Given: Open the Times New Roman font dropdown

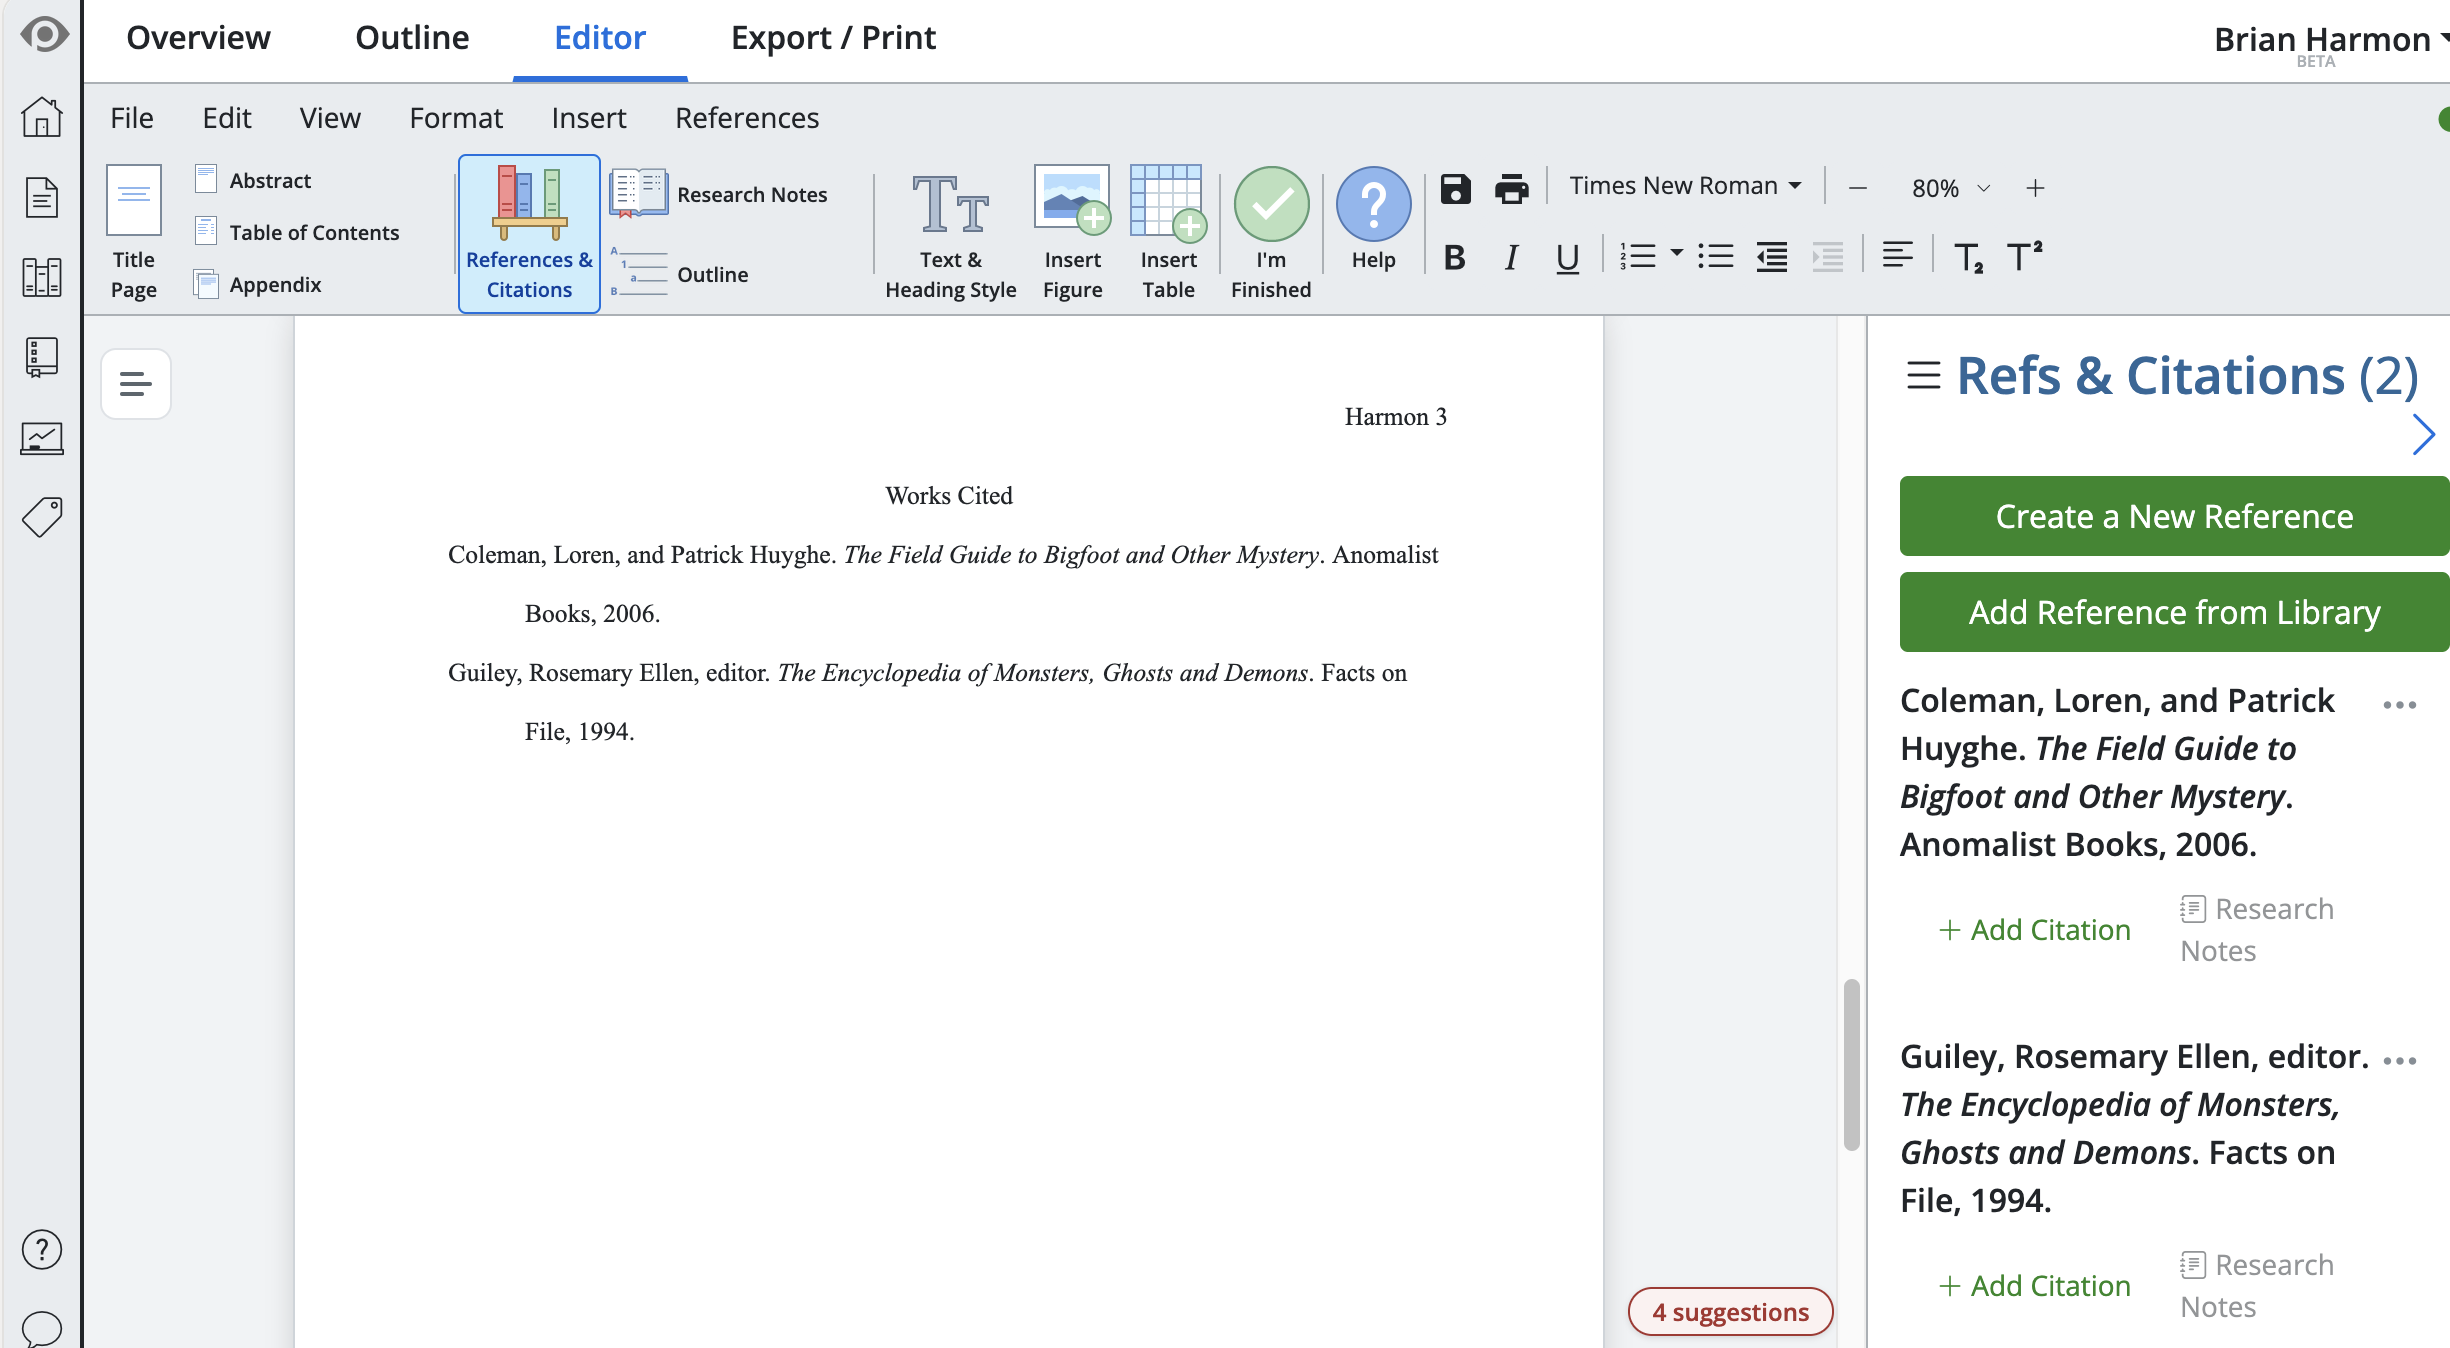Looking at the screenshot, I should [x=1685, y=186].
